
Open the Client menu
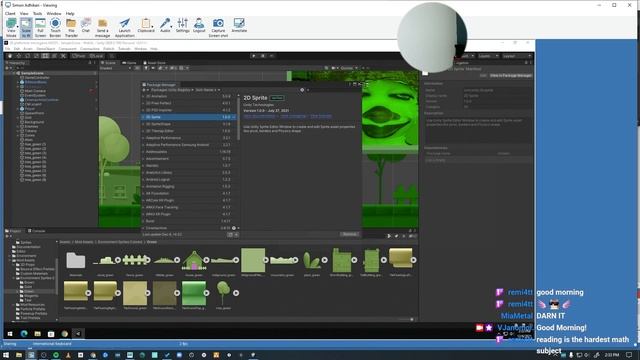click(x=10, y=13)
